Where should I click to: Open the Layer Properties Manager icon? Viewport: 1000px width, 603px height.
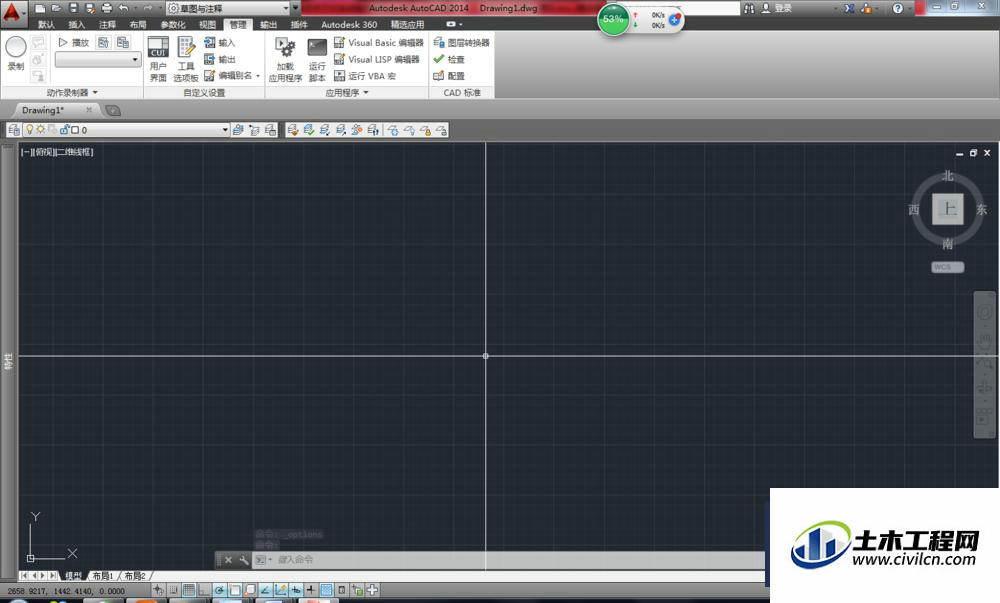pos(14,130)
